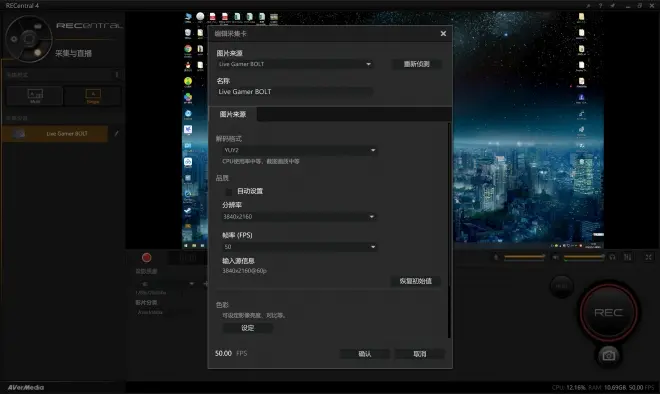Click the settings gear in the circular dial
660x394 pixels.
[x=14, y=39]
